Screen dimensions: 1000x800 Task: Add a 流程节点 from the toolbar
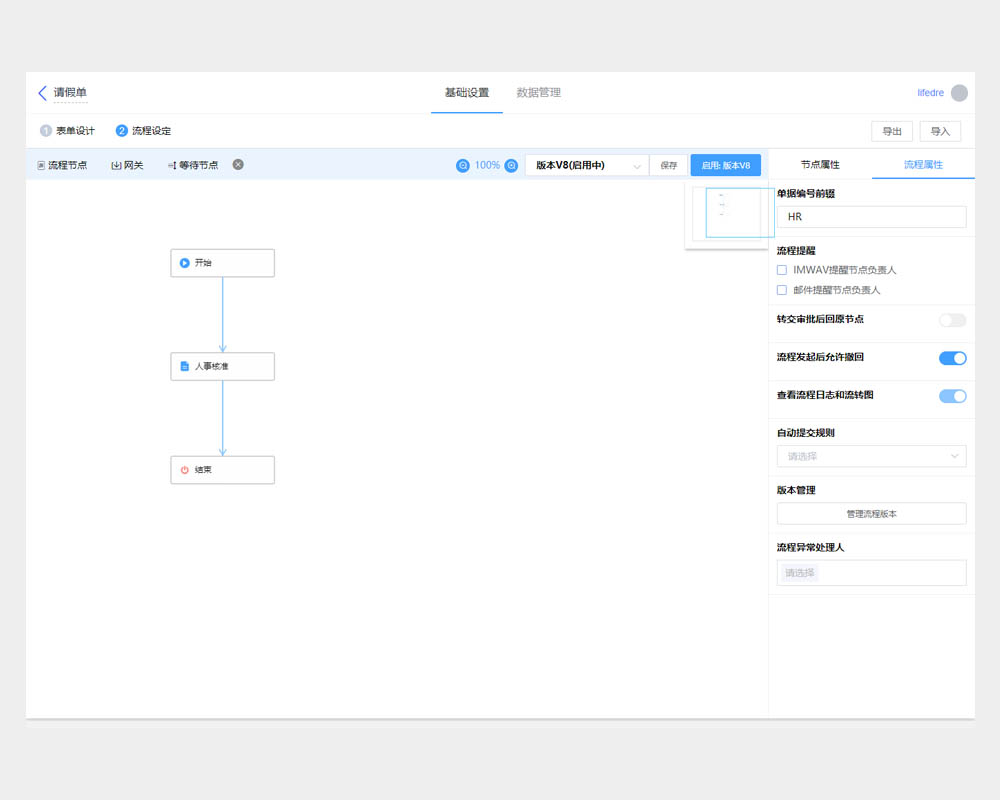62,165
